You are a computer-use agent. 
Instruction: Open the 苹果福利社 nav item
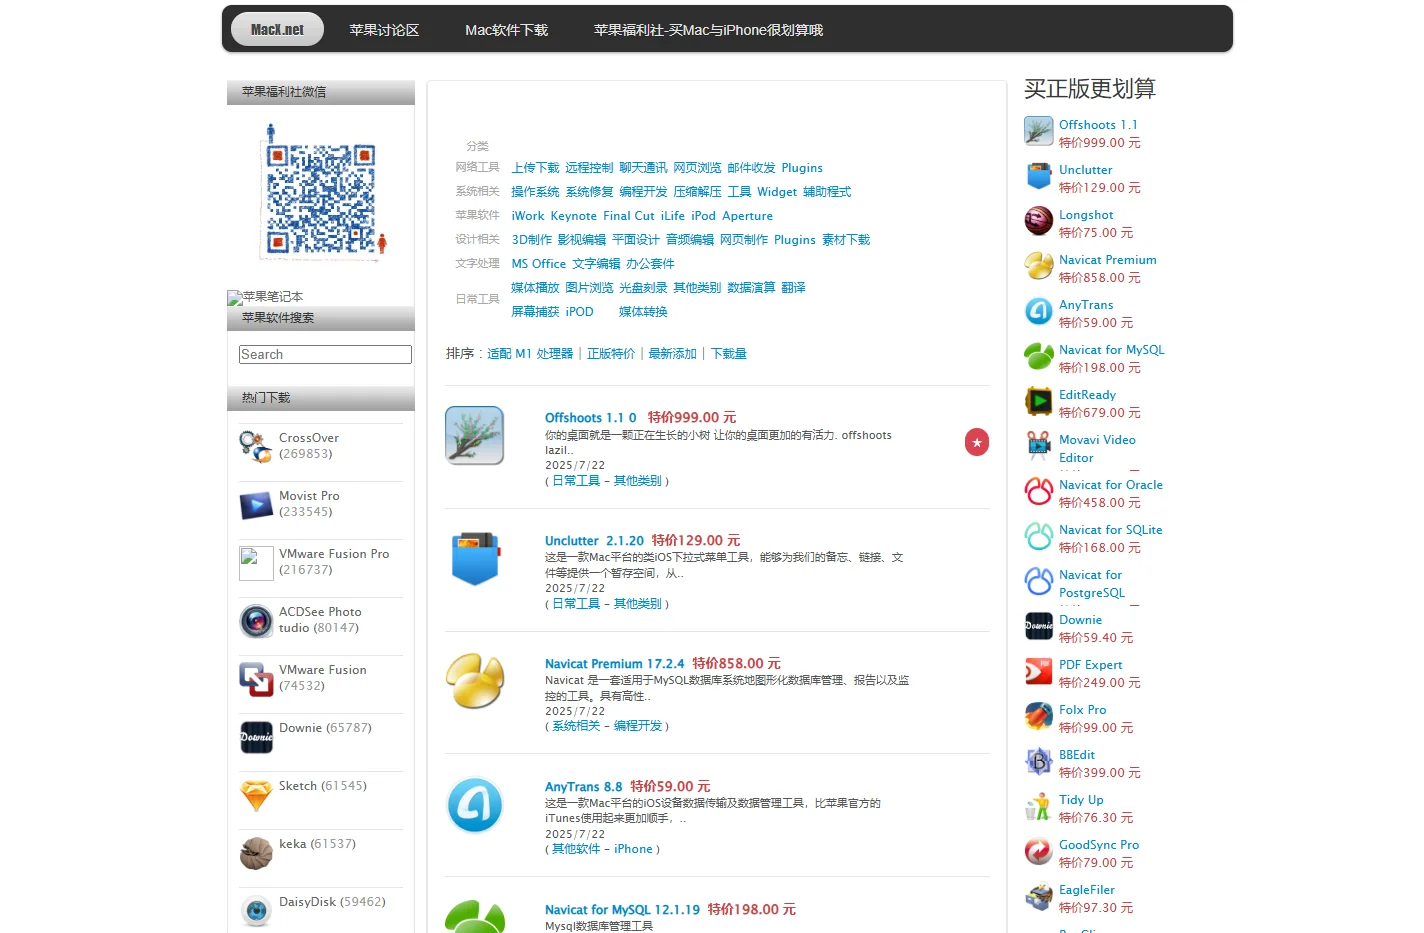(x=708, y=30)
